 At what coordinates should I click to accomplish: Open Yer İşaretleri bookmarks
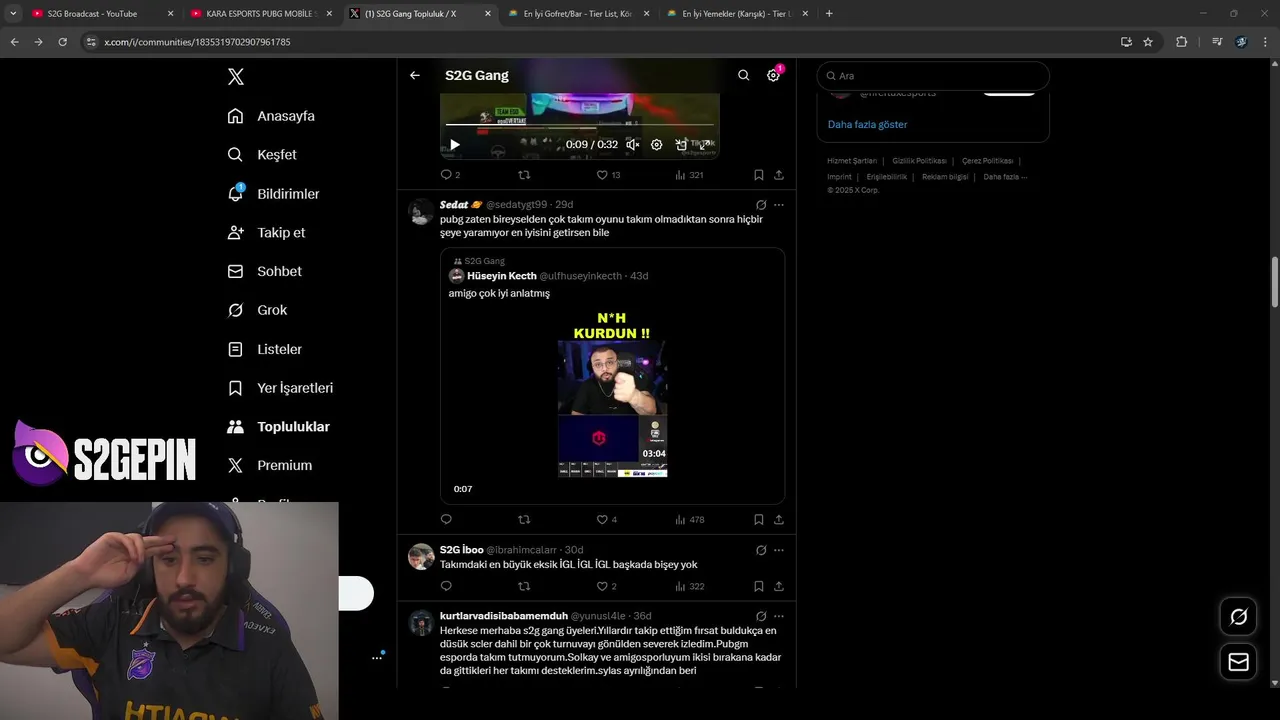coord(280,388)
